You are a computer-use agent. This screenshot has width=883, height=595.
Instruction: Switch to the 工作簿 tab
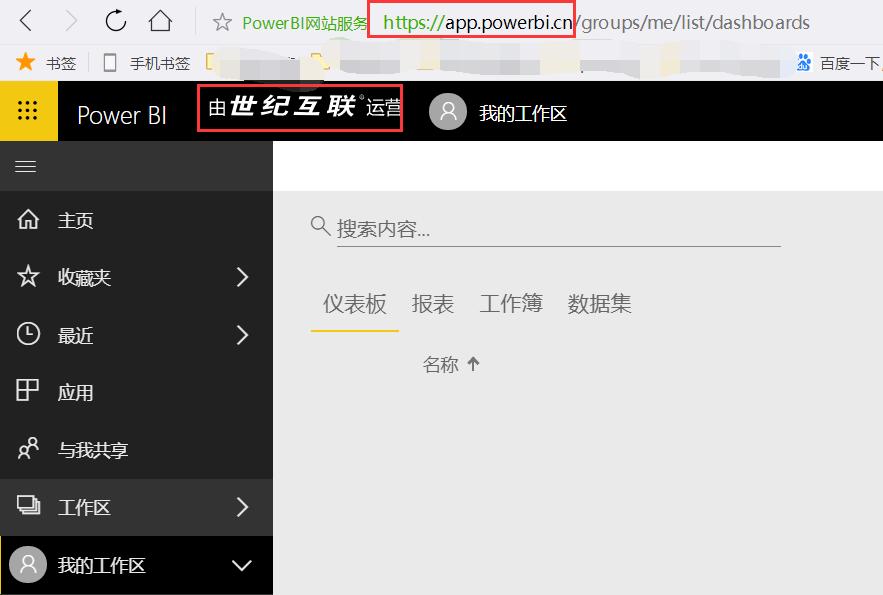point(510,304)
